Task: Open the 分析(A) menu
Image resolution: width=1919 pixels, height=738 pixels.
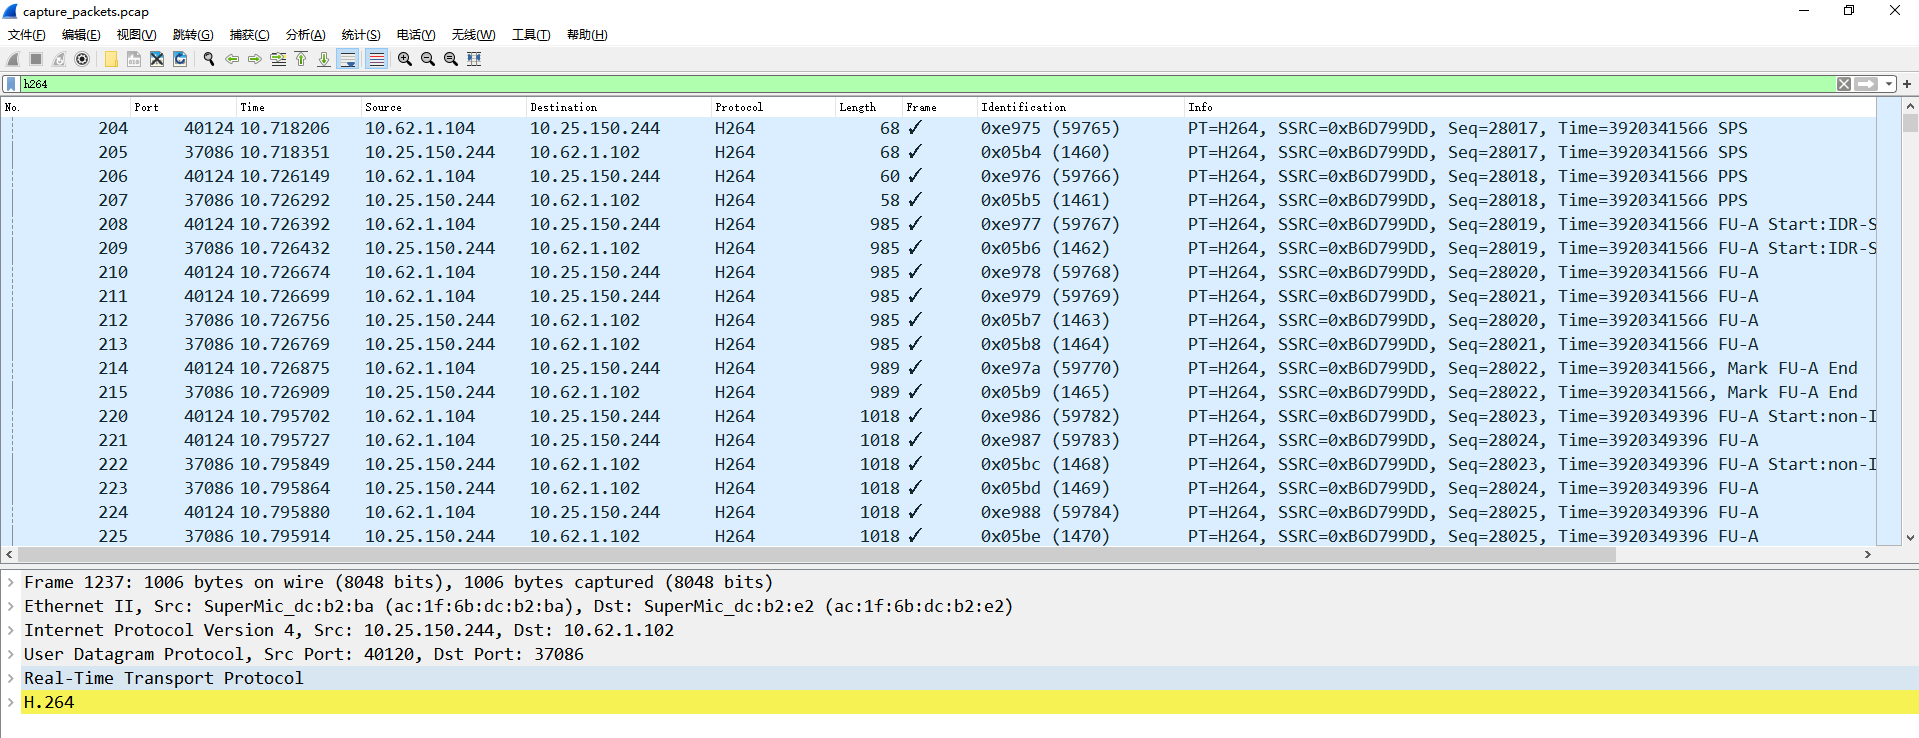Action: (305, 35)
